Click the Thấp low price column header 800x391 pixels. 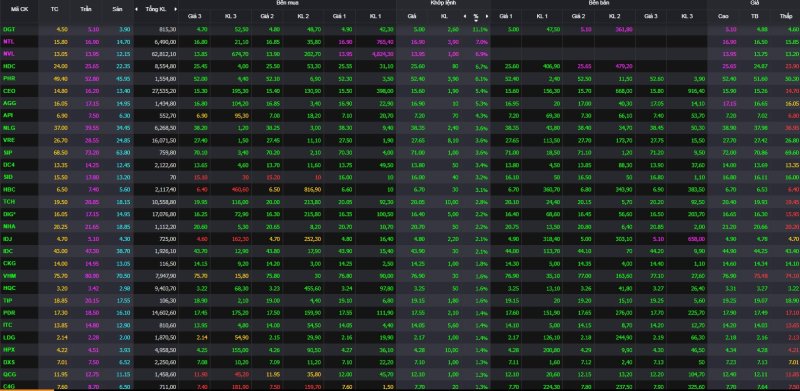click(786, 16)
